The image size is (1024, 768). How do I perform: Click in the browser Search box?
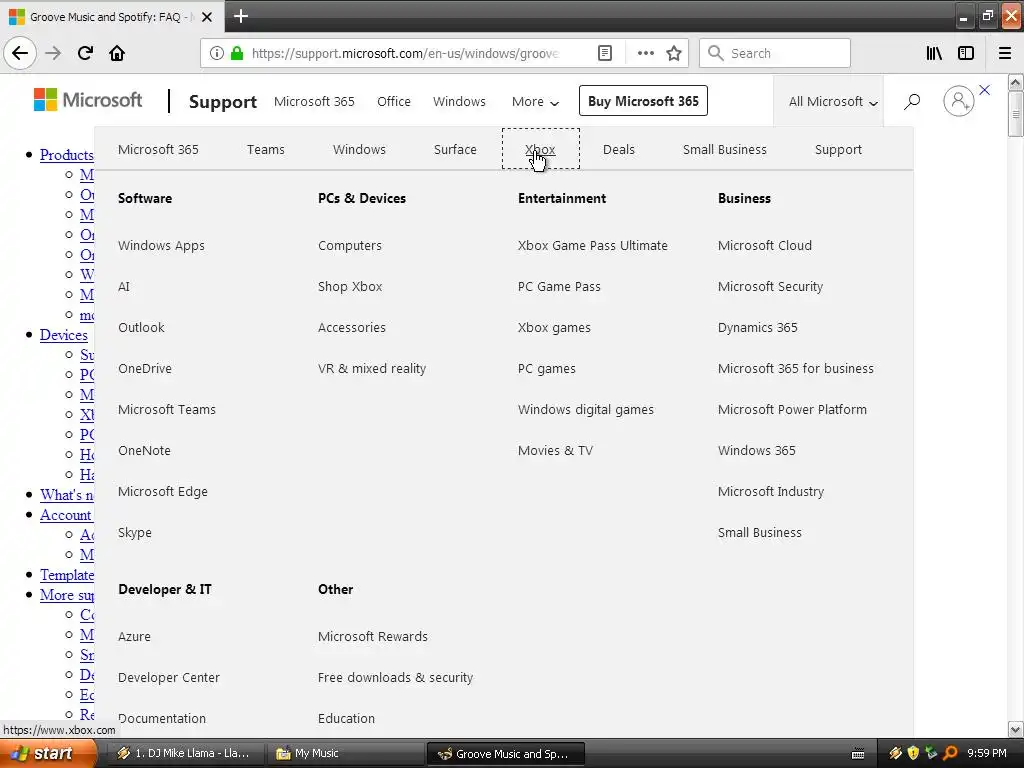tap(775, 53)
